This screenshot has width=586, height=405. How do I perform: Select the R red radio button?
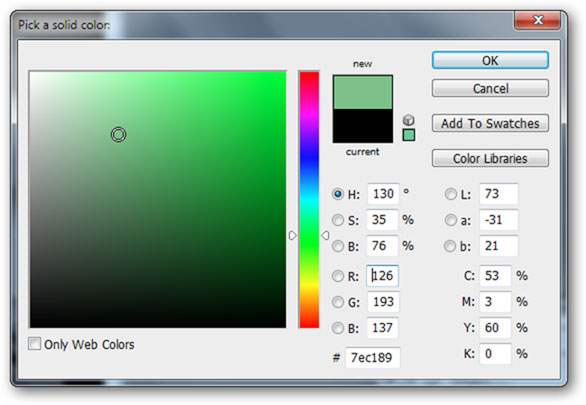tap(338, 276)
